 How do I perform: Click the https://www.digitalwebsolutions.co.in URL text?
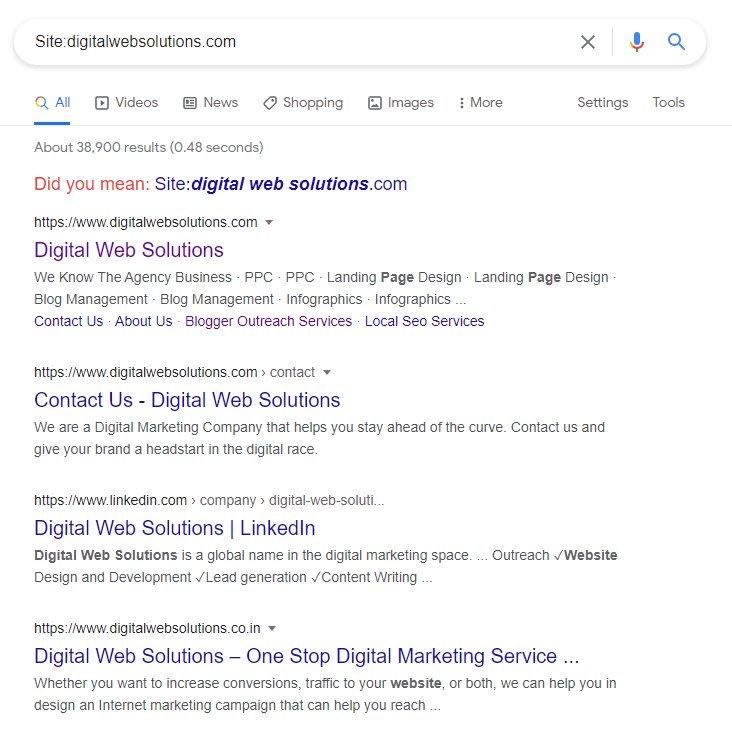pos(147,628)
